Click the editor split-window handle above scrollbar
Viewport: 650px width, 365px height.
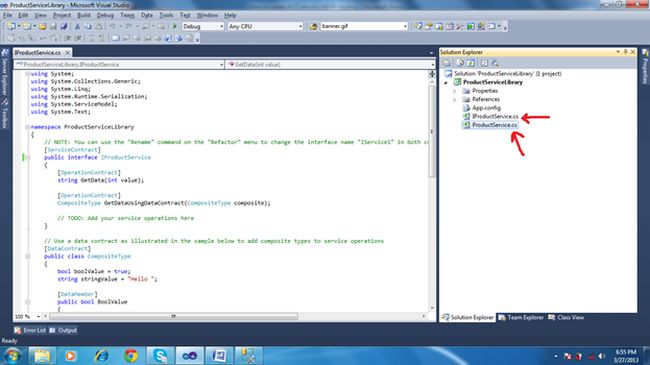point(432,74)
